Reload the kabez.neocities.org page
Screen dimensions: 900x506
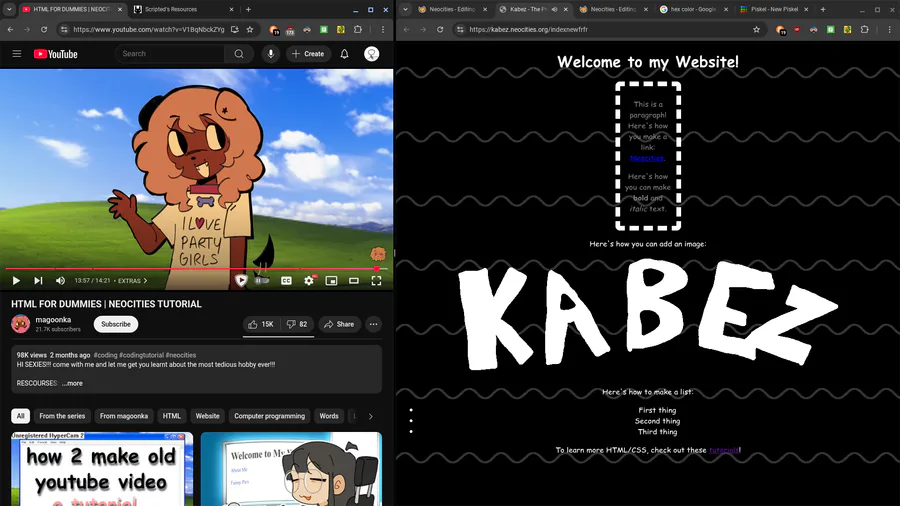point(440,29)
